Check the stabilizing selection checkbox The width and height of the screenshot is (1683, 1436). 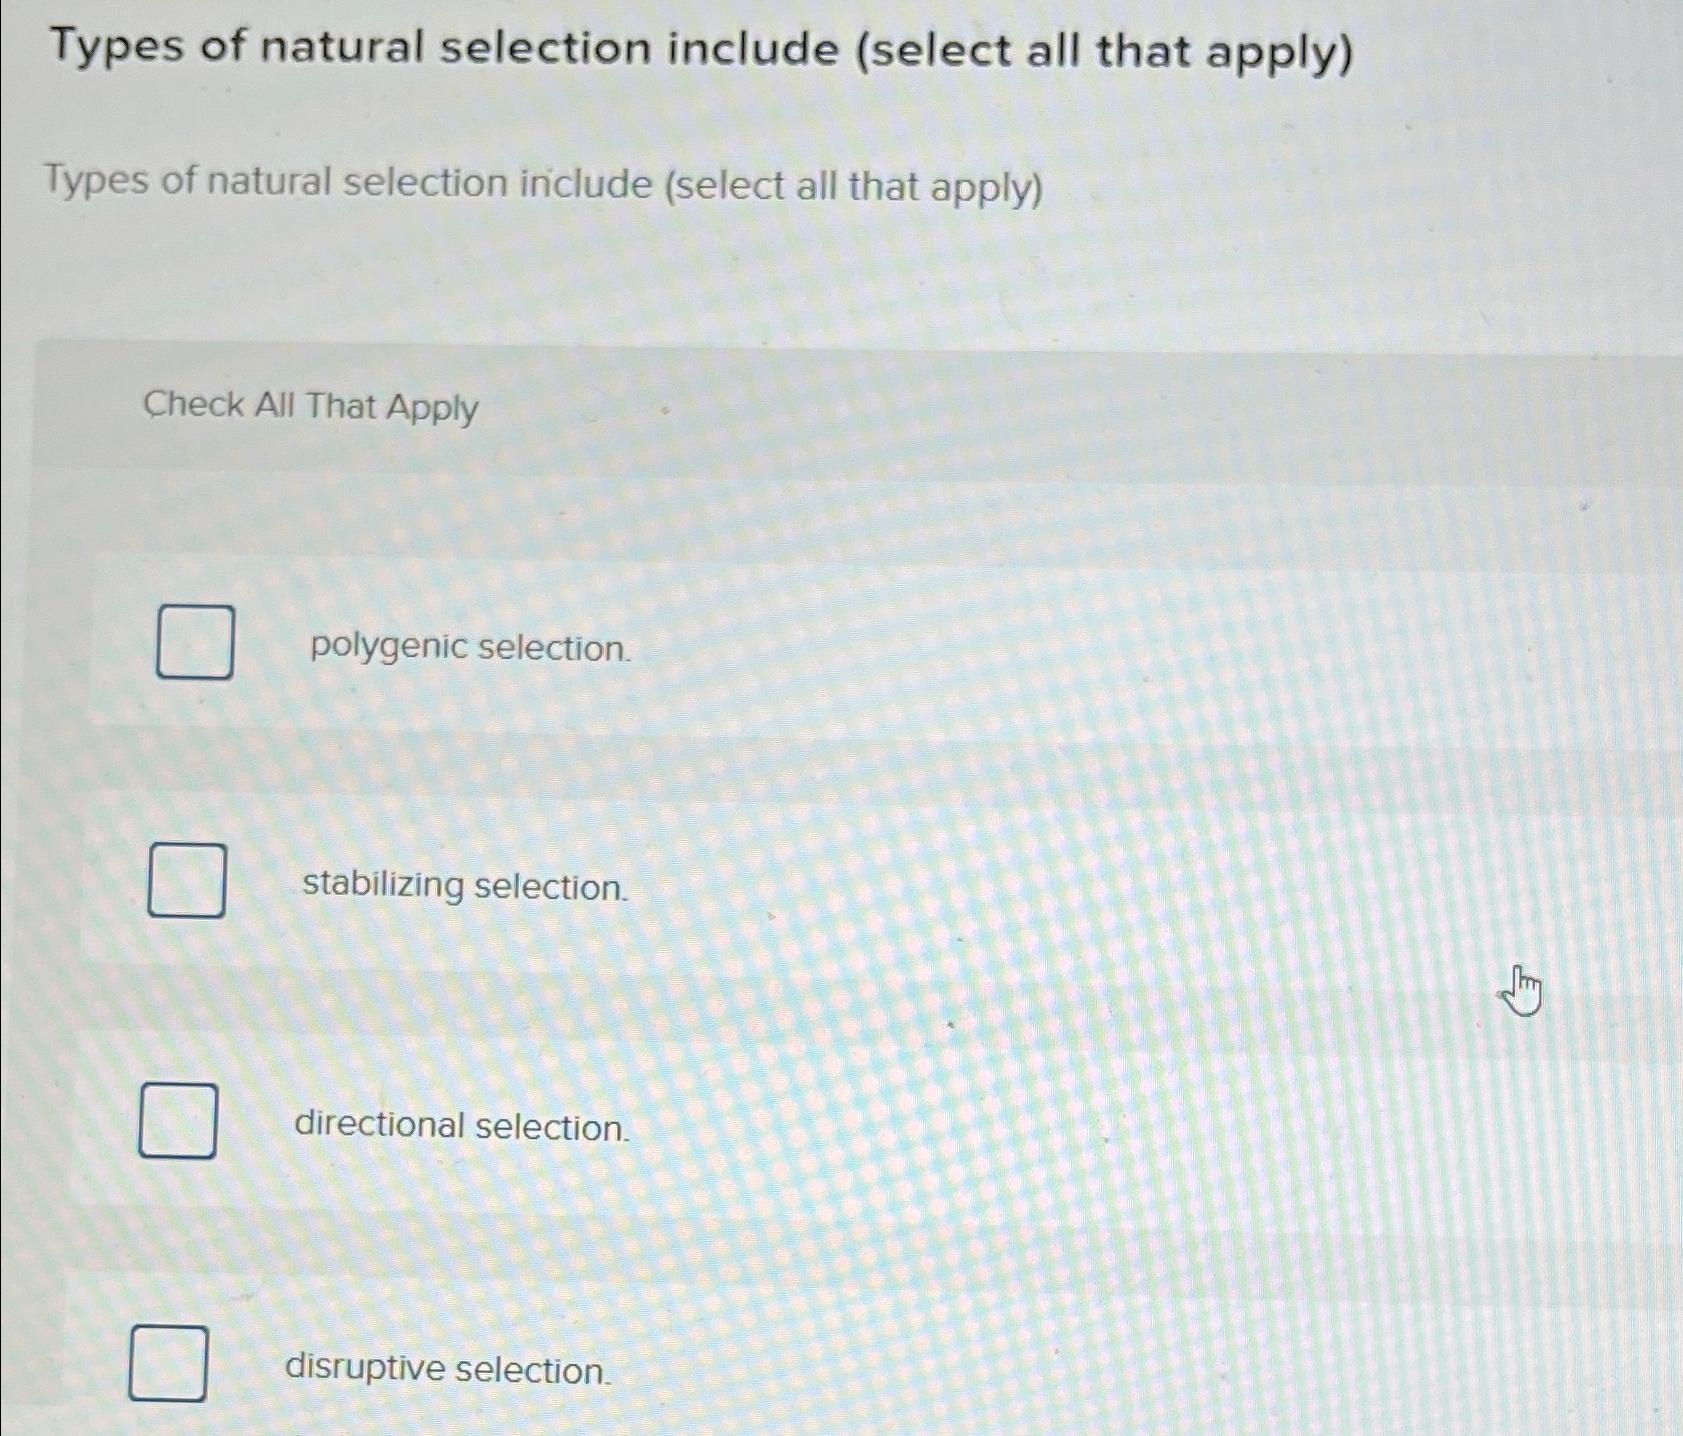click(186, 880)
